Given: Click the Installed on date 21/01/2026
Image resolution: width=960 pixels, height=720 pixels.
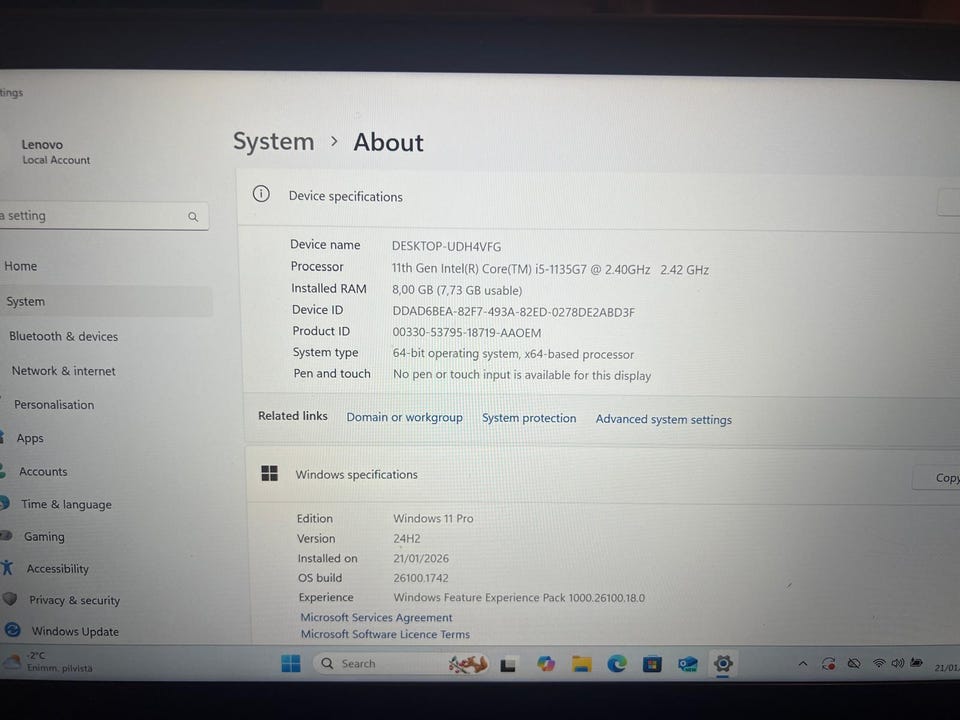Looking at the screenshot, I should click(421, 558).
